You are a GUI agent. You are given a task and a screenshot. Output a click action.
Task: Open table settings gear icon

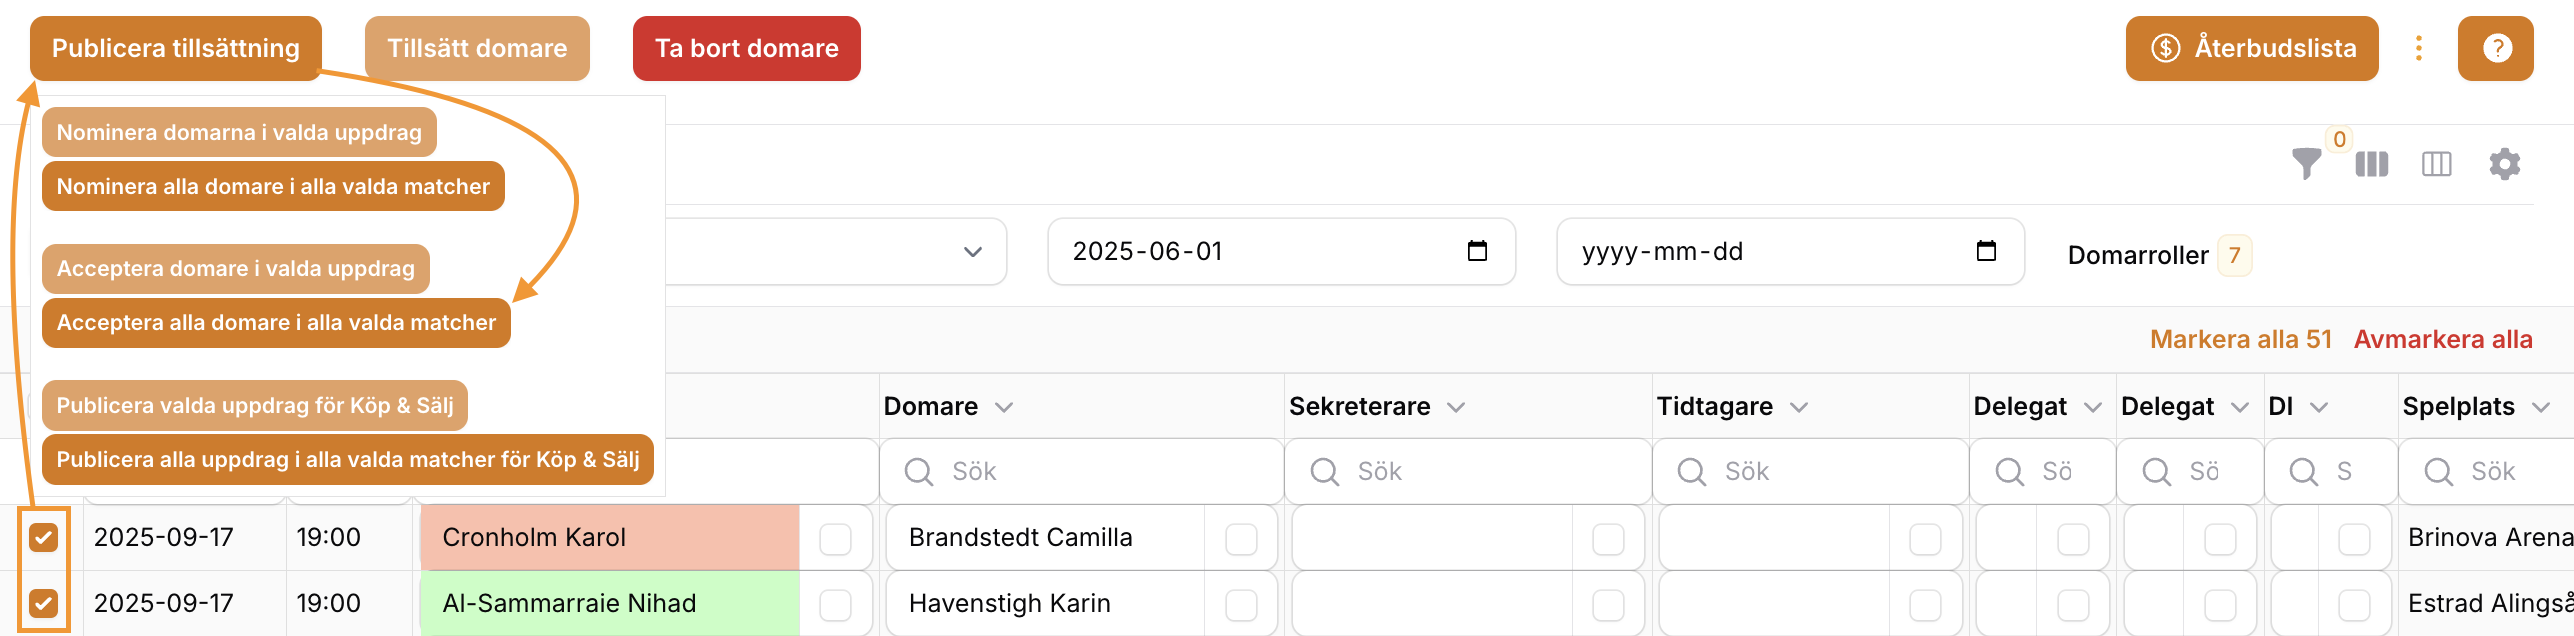tap(2504, 164)
